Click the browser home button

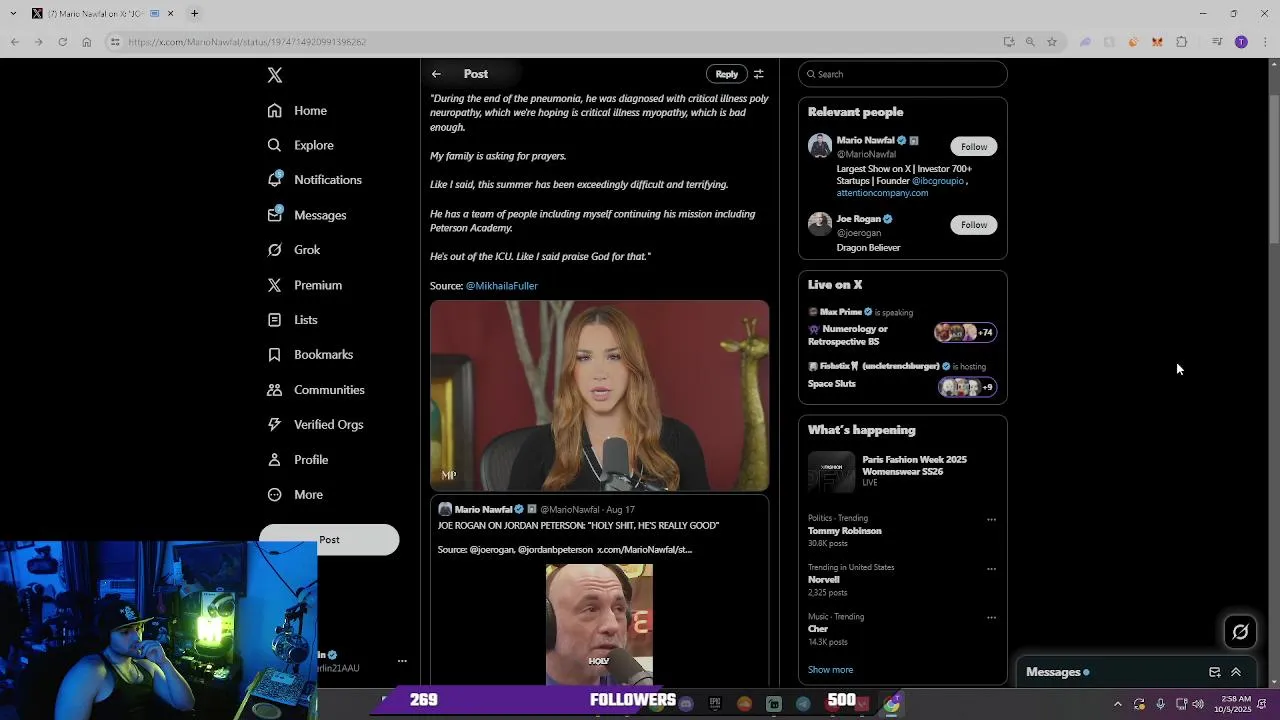click(x=86, y=42)
